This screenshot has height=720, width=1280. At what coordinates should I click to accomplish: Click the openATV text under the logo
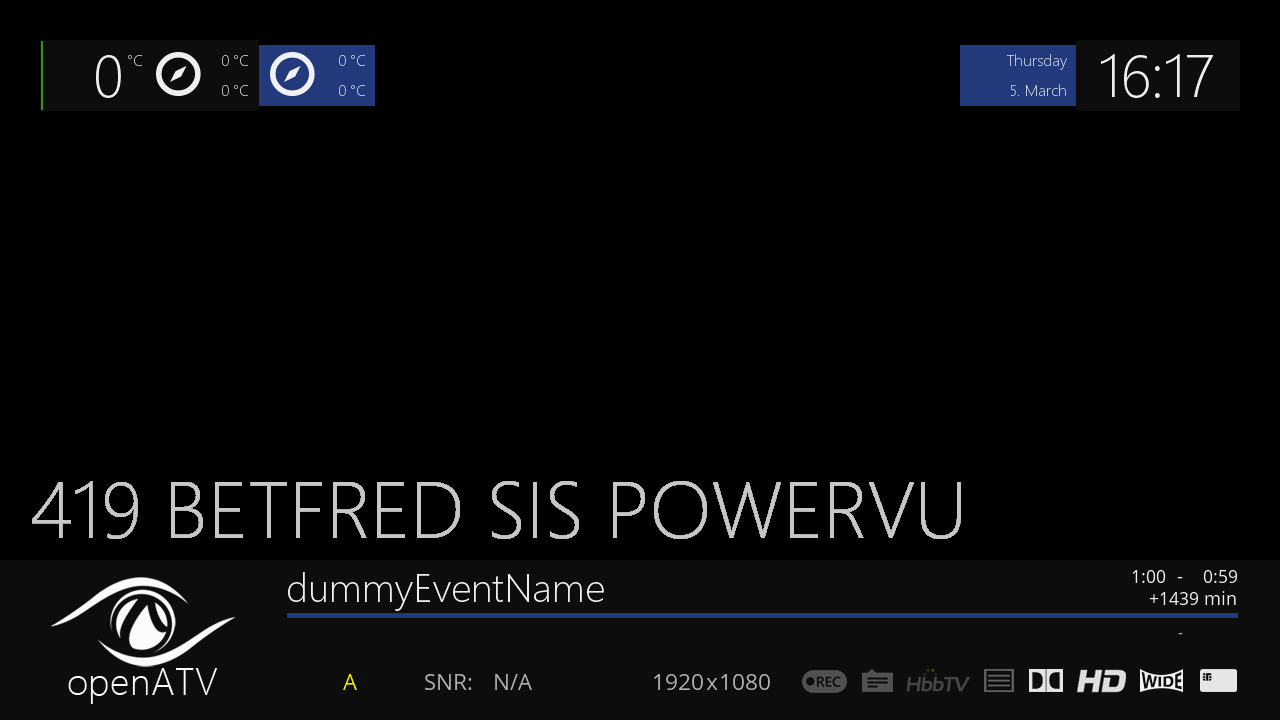point(142,684)
